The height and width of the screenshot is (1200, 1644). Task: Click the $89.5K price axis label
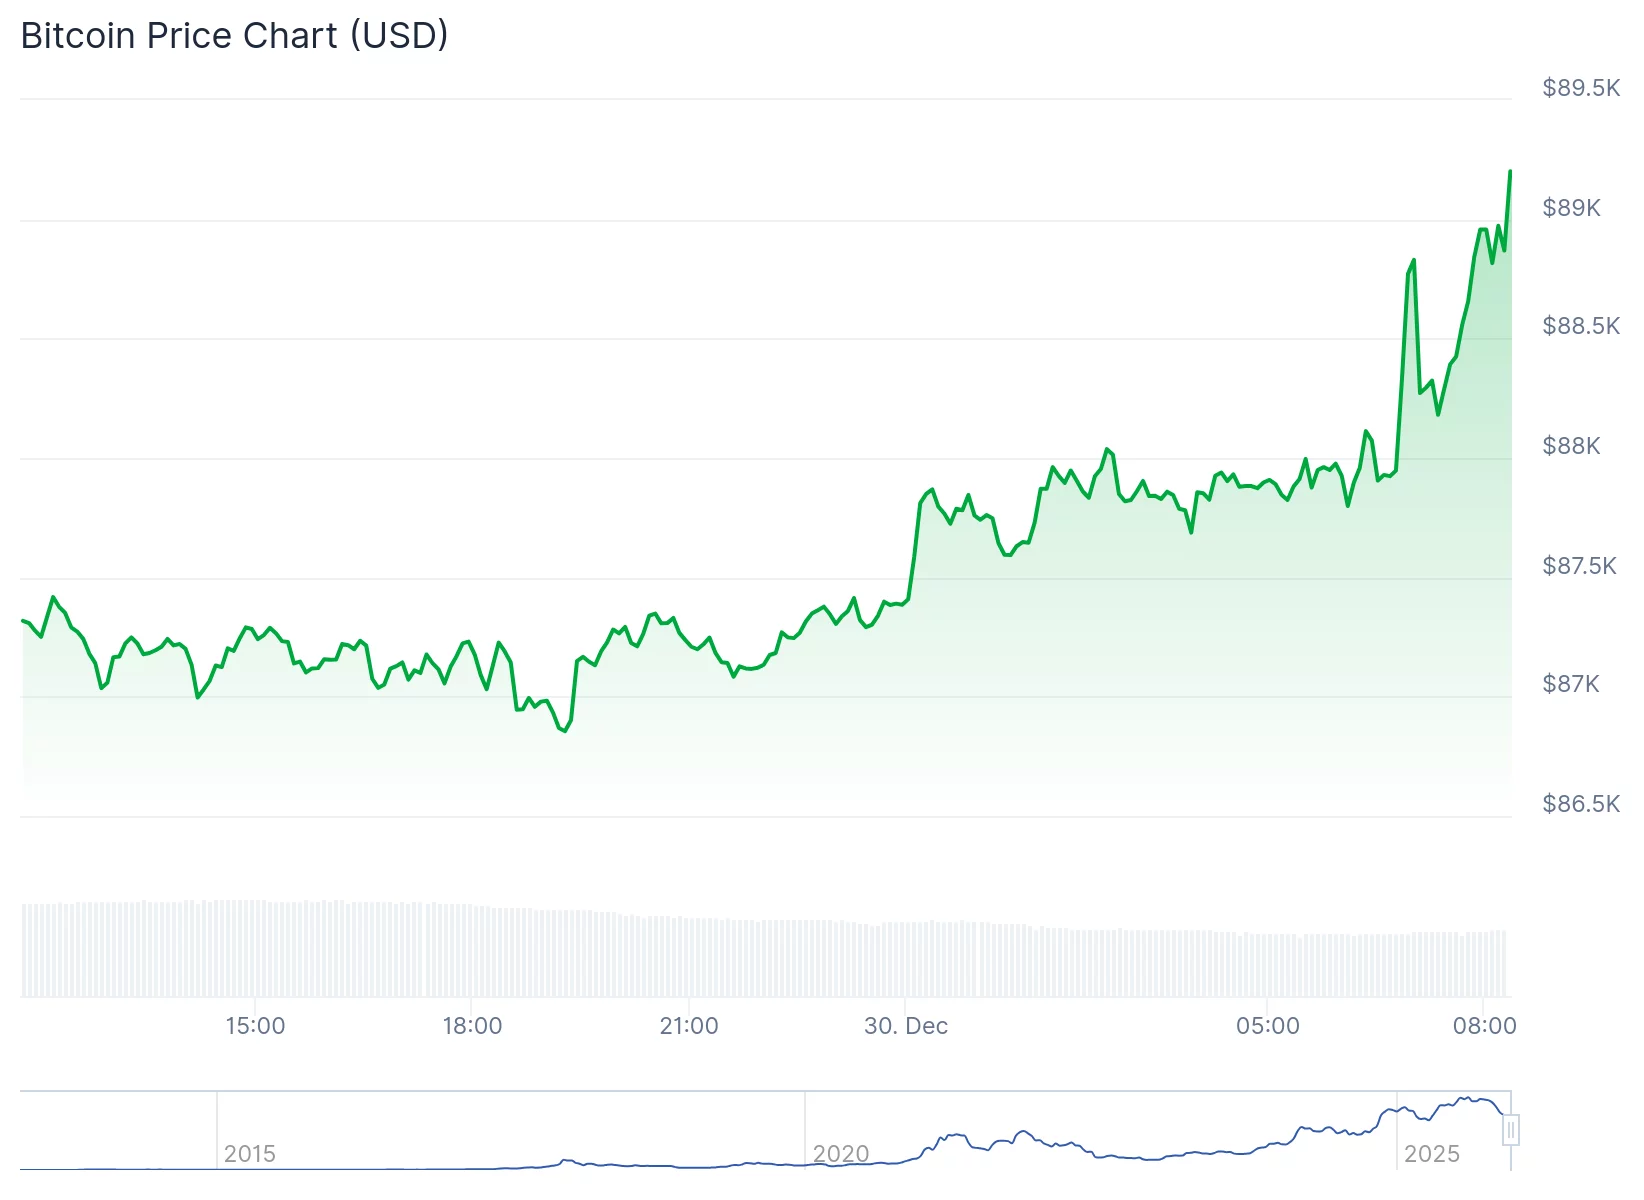1580,88
